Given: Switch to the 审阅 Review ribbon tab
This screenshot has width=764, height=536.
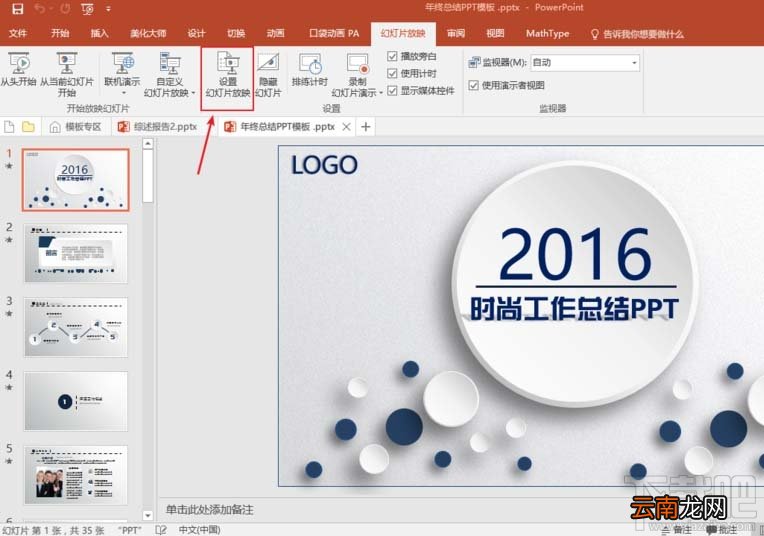Looking at the screenshot, I should click(x=456, y=33).
